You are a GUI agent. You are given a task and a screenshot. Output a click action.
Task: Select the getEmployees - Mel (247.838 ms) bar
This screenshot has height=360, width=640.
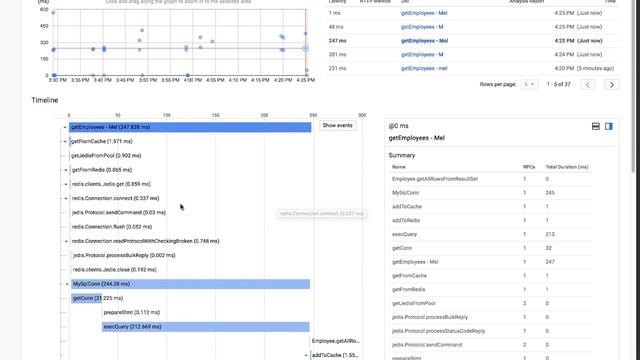coord(190,127)
